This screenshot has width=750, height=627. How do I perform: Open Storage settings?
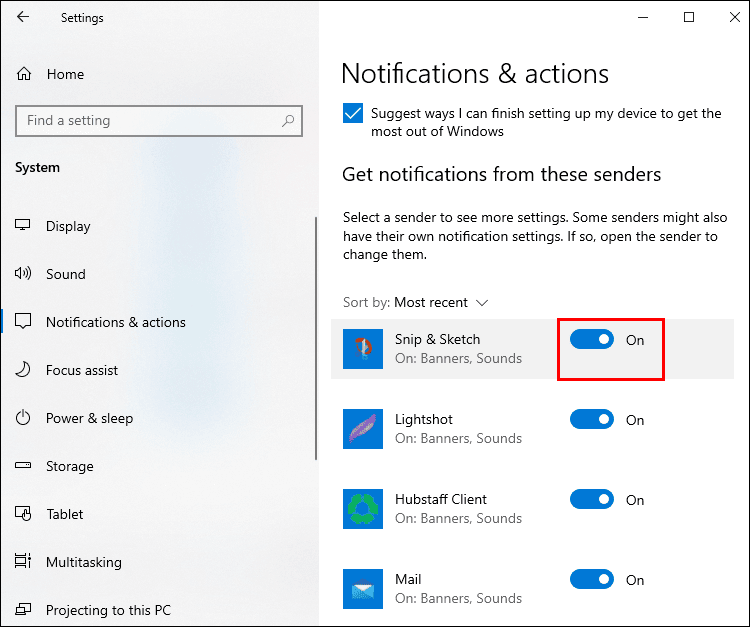click(x=70, y=466)
